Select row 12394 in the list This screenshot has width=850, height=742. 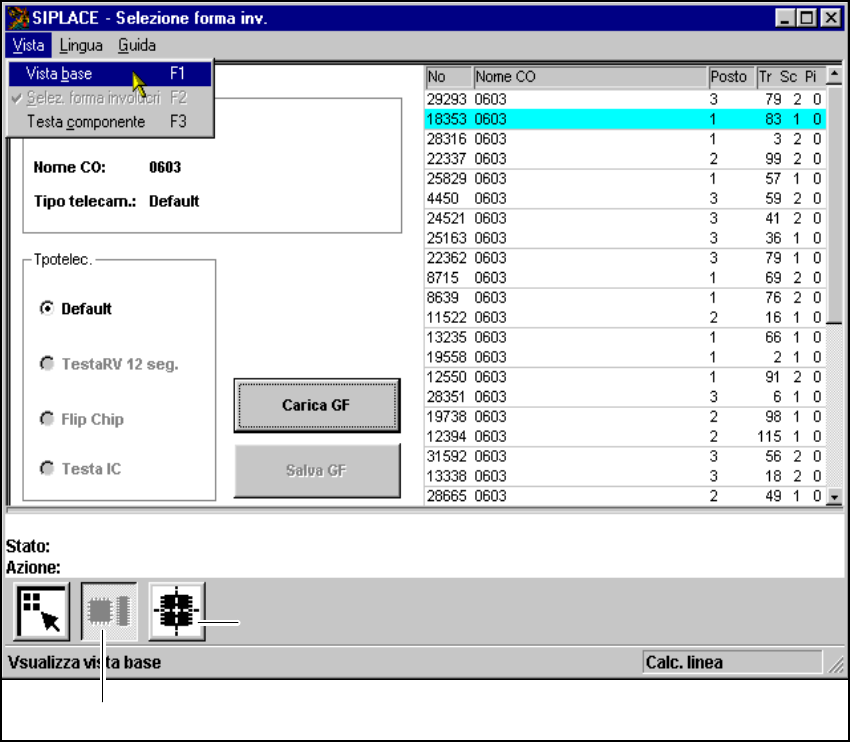625,436
